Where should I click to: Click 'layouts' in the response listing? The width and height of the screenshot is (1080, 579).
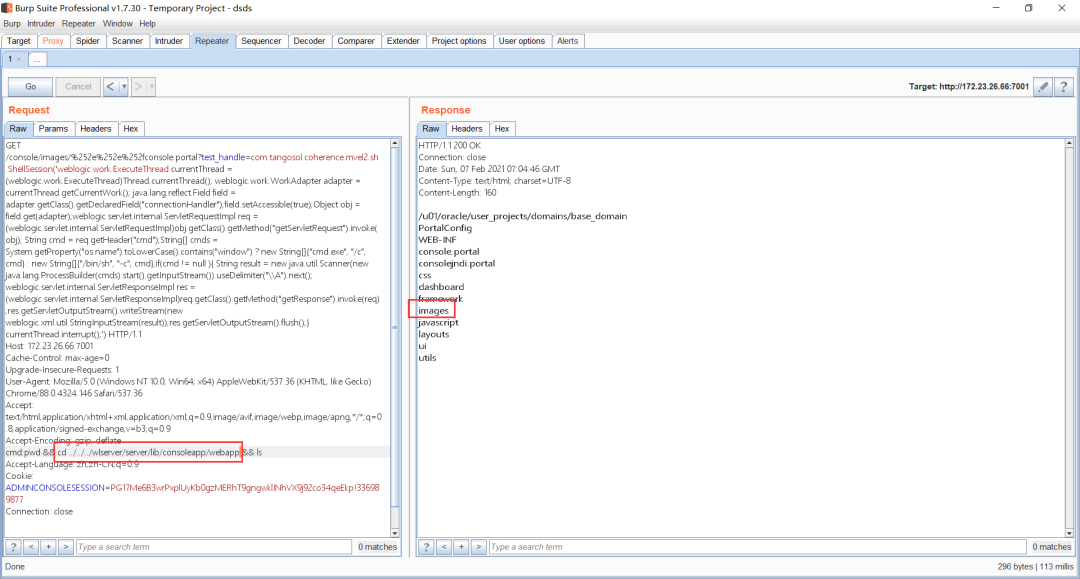click(433, 334)
